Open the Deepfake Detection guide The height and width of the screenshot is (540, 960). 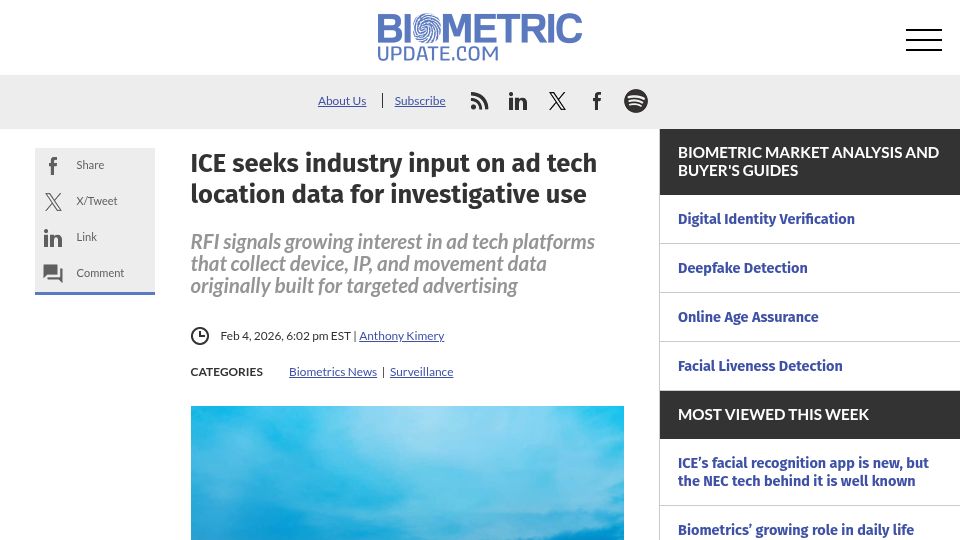click(x=743, y=268)
